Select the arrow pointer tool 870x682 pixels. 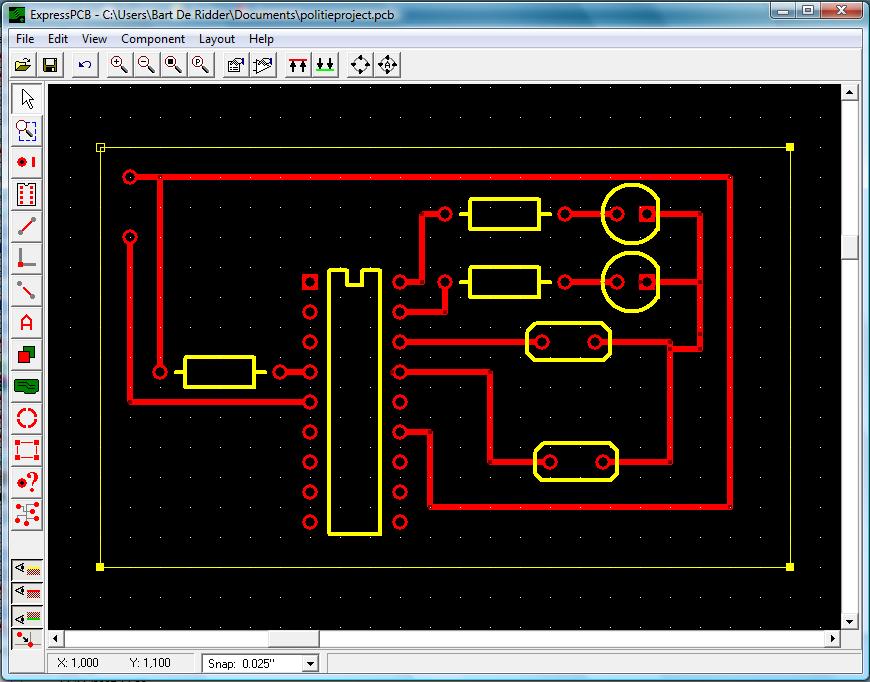coord(27,99)
